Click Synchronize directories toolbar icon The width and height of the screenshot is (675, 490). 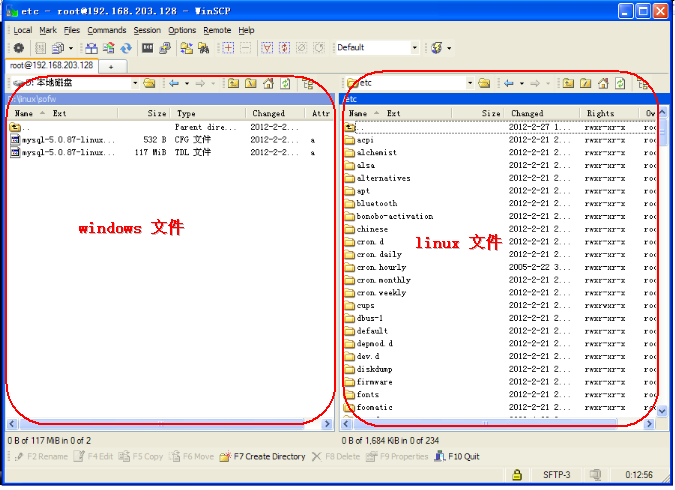click(108, 48)
